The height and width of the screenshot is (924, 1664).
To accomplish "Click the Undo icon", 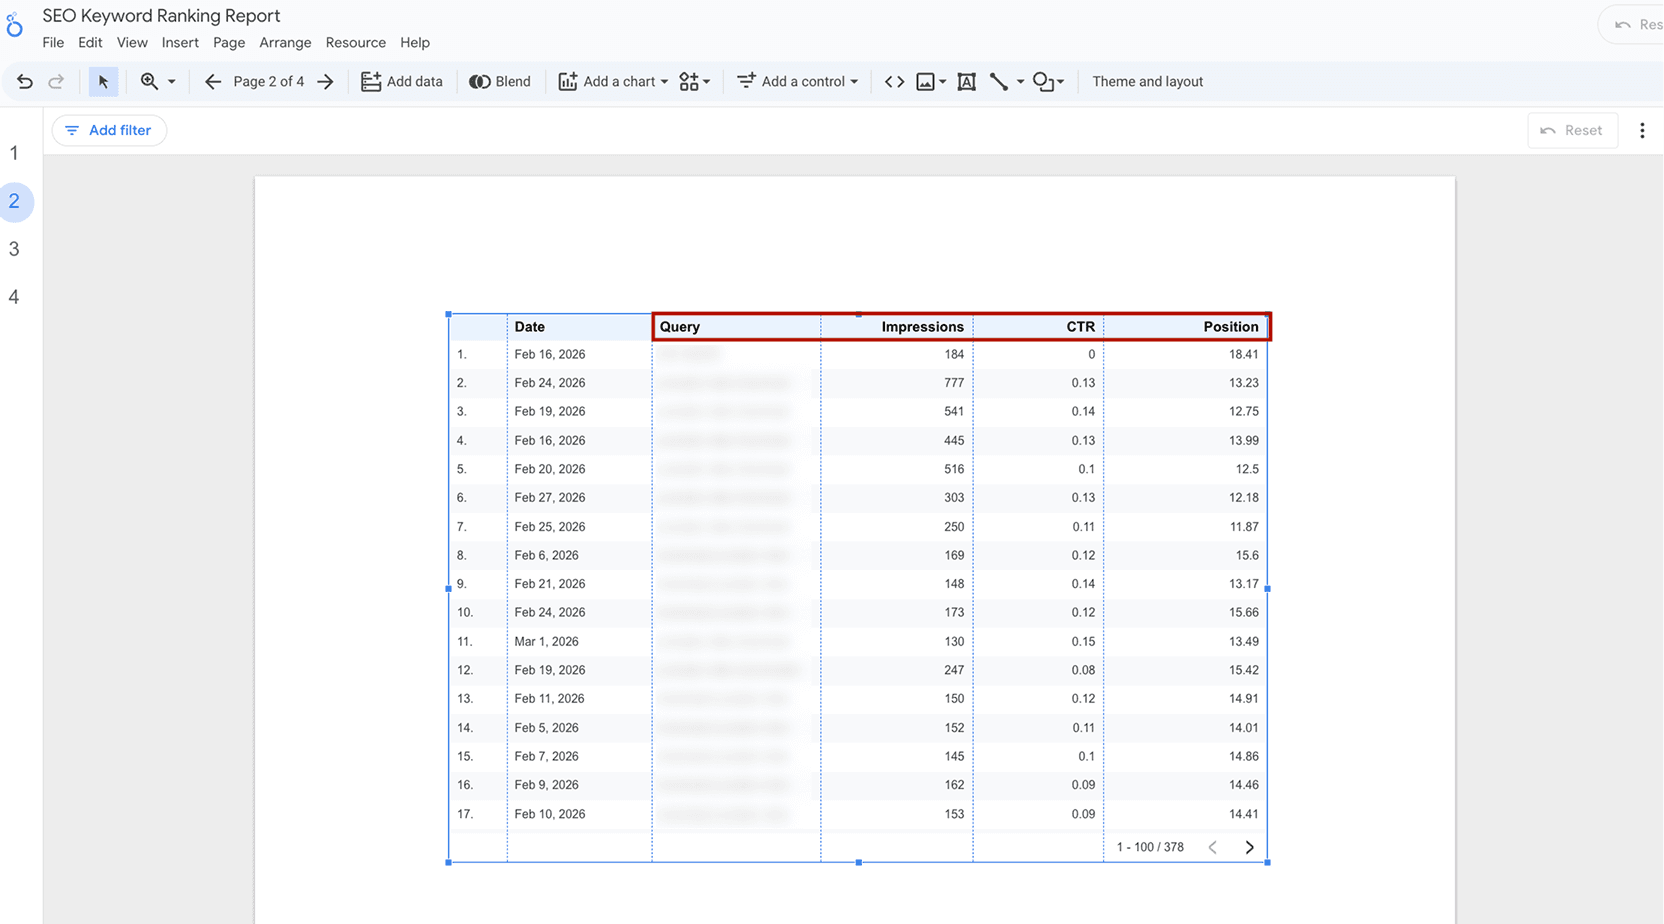I will pyautogui.click(x=25, y=81).
